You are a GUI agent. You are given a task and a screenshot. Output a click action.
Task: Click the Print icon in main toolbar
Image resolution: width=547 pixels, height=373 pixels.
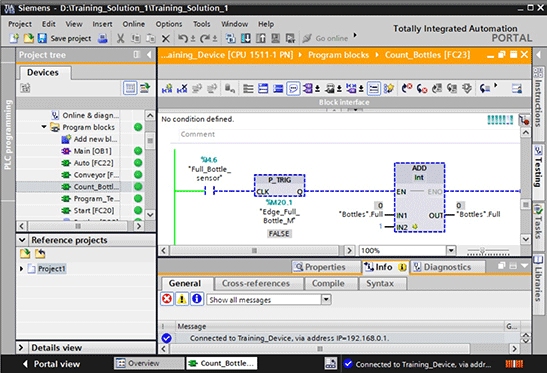[103, 38]
